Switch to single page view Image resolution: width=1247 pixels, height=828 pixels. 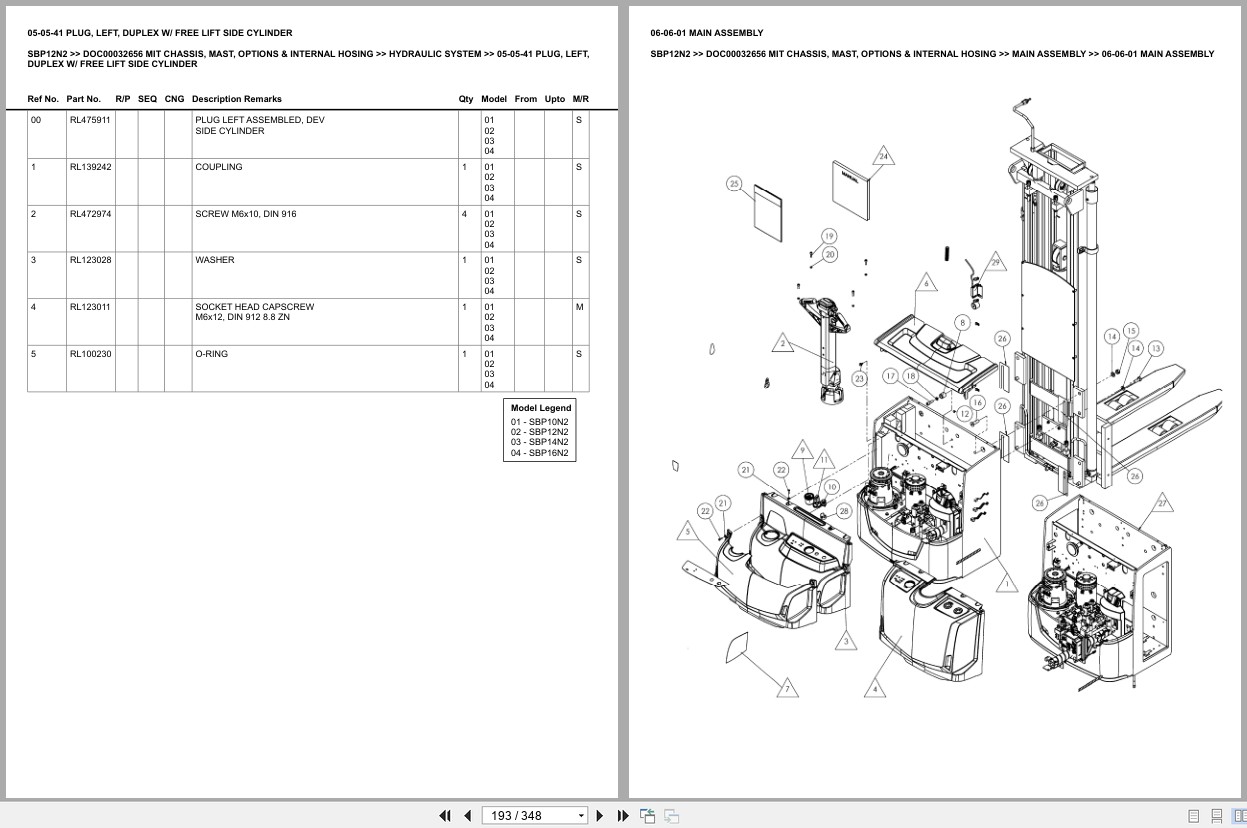pos(1194,816)
